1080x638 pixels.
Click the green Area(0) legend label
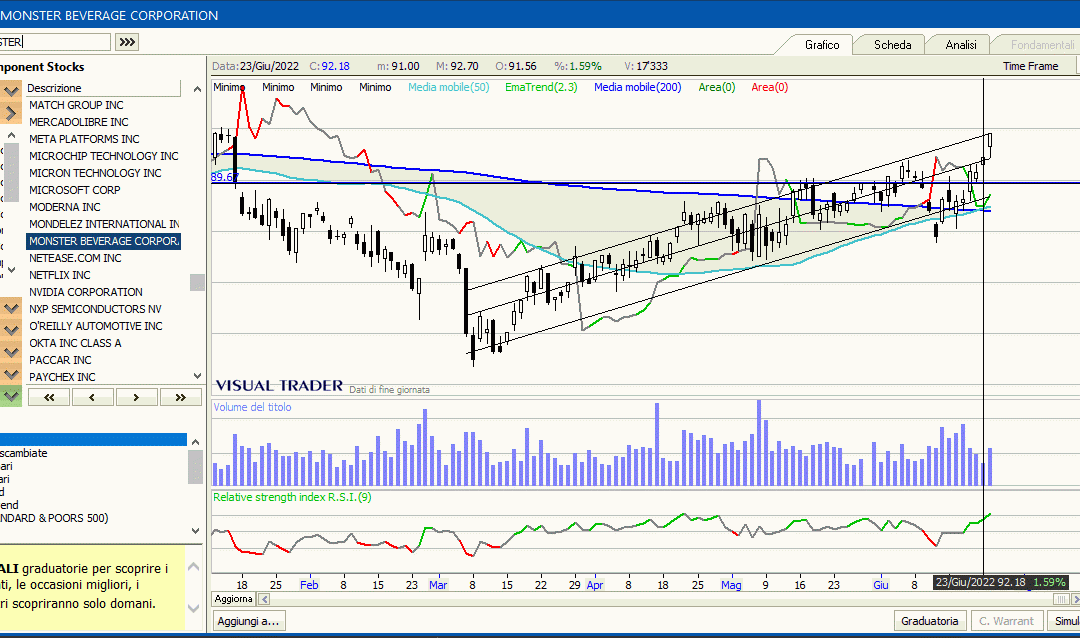pos(716,88)
